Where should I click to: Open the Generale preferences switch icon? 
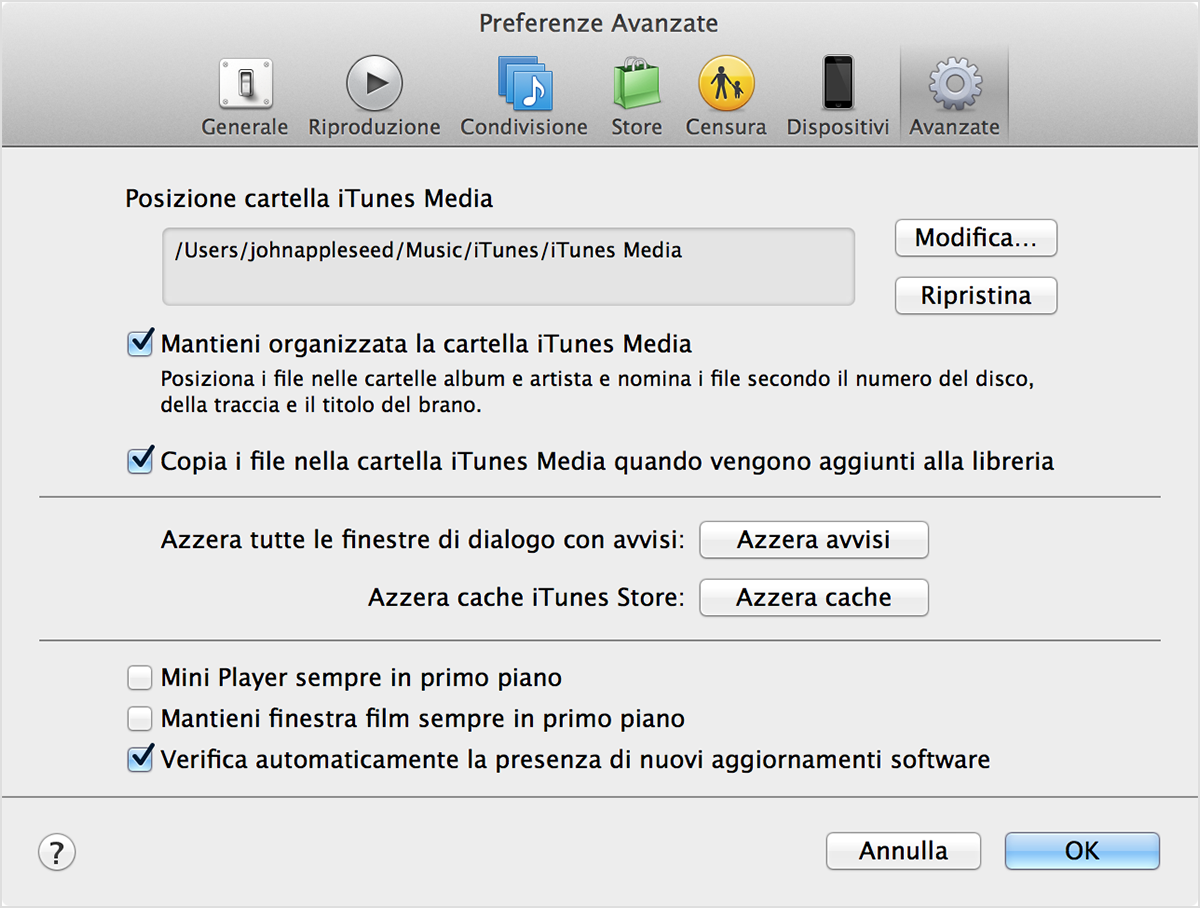(244, 84)
